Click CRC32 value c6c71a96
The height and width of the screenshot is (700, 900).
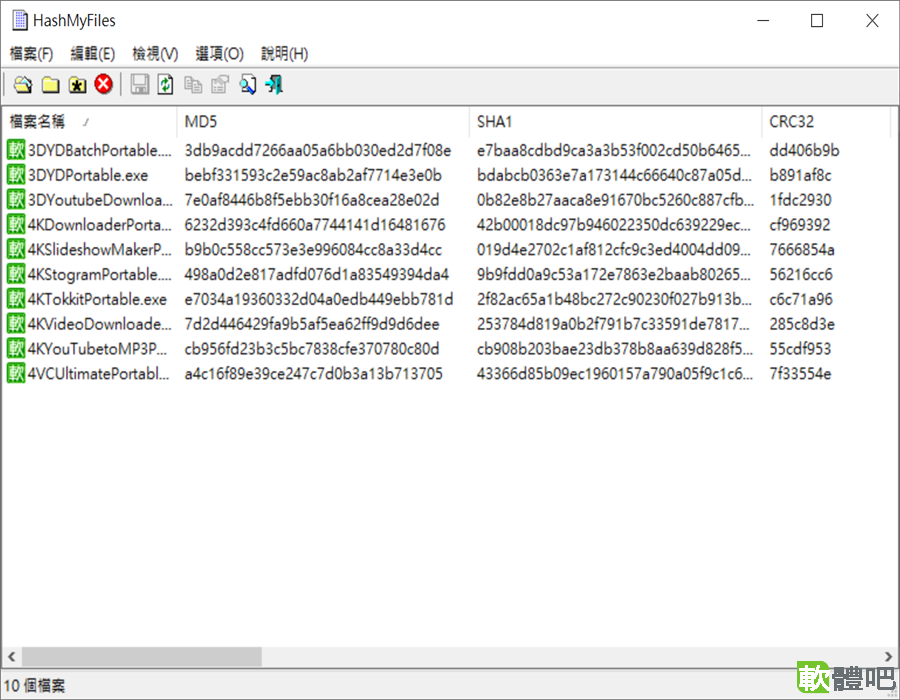click(x=800, y=299)
